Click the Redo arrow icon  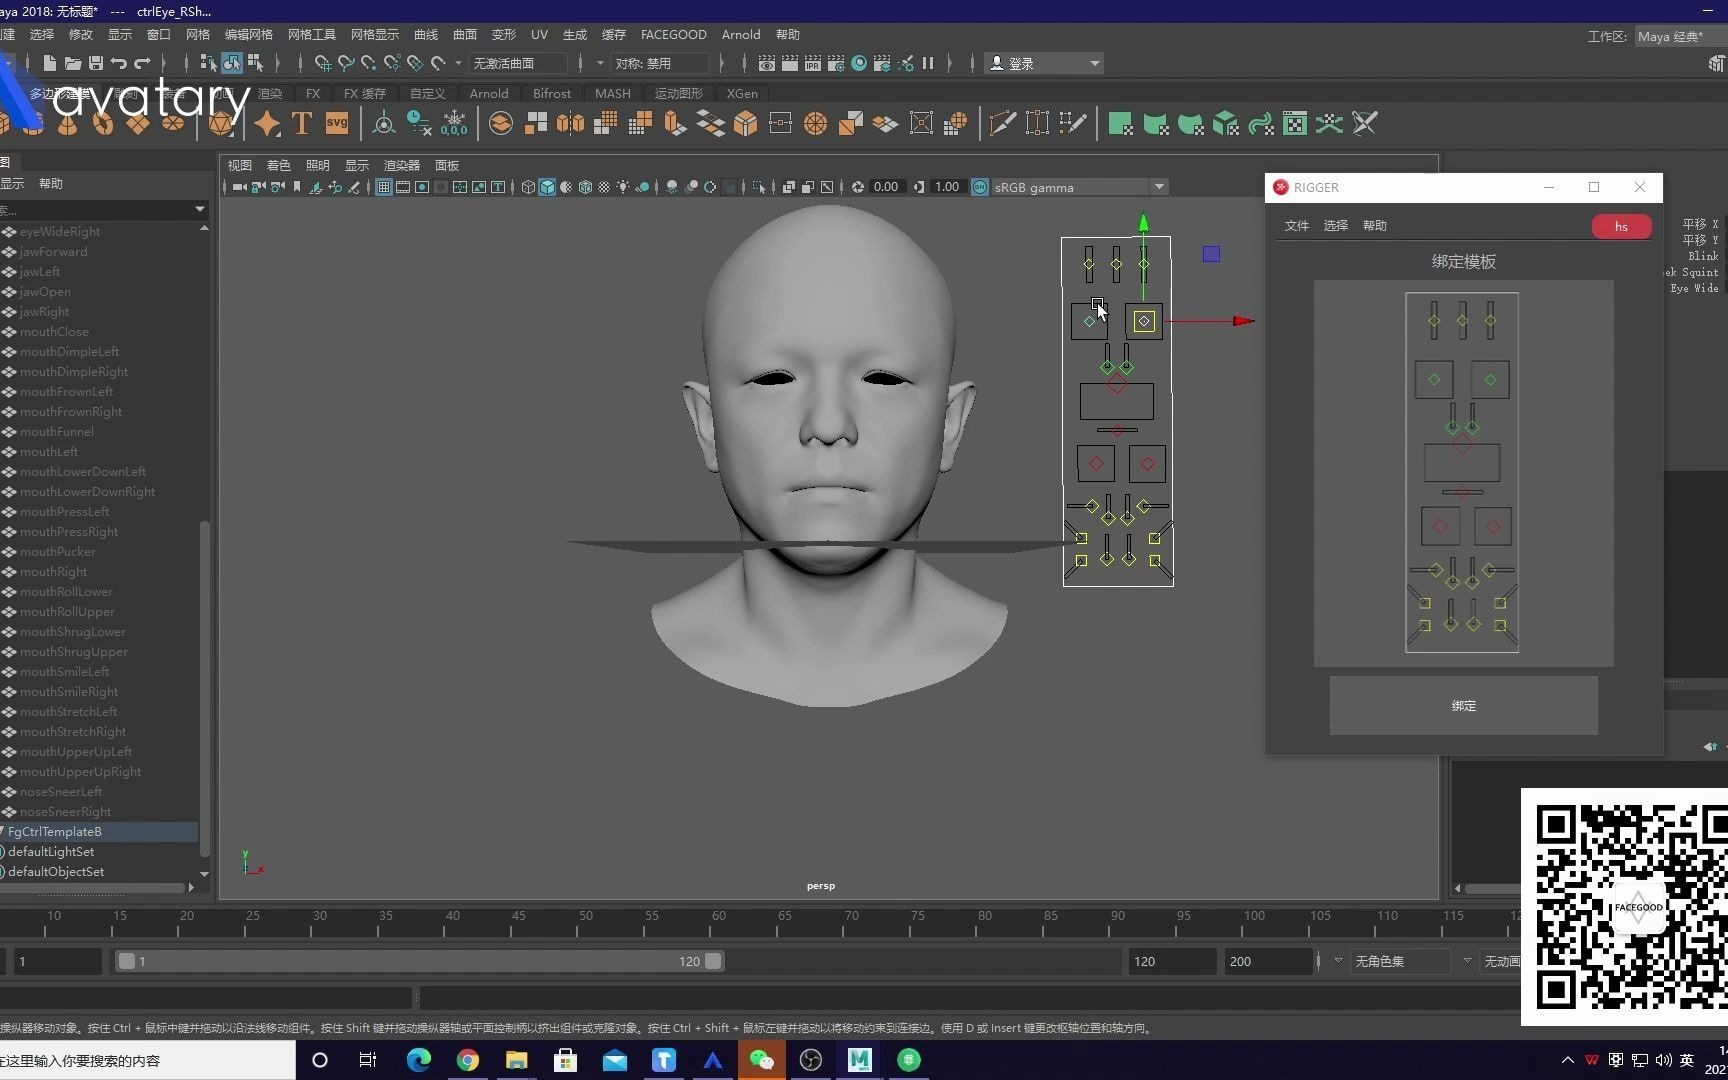[x=142, y=63]
